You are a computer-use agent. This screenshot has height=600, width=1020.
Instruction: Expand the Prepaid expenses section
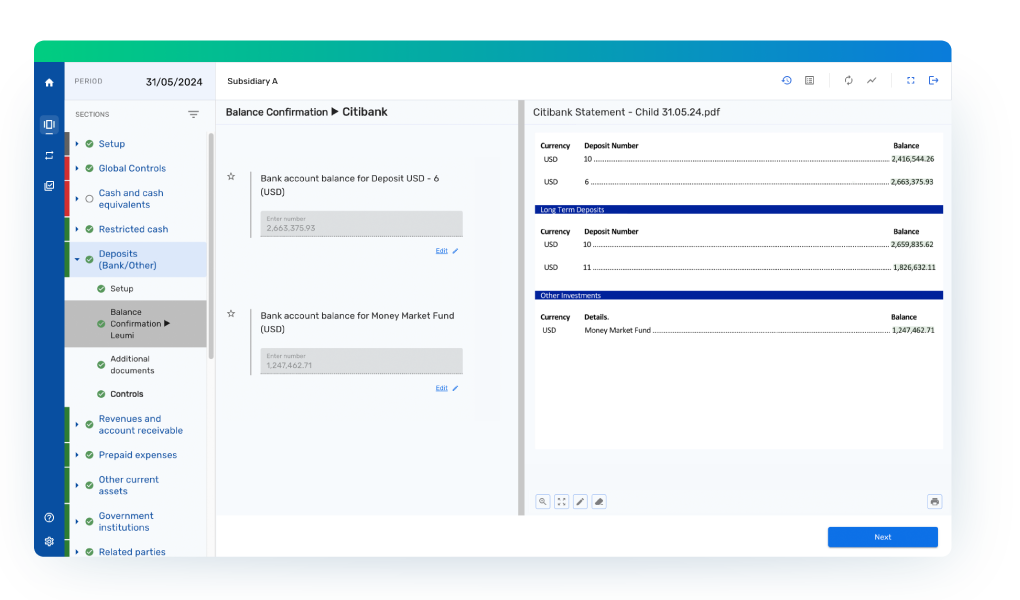(77, 455)
